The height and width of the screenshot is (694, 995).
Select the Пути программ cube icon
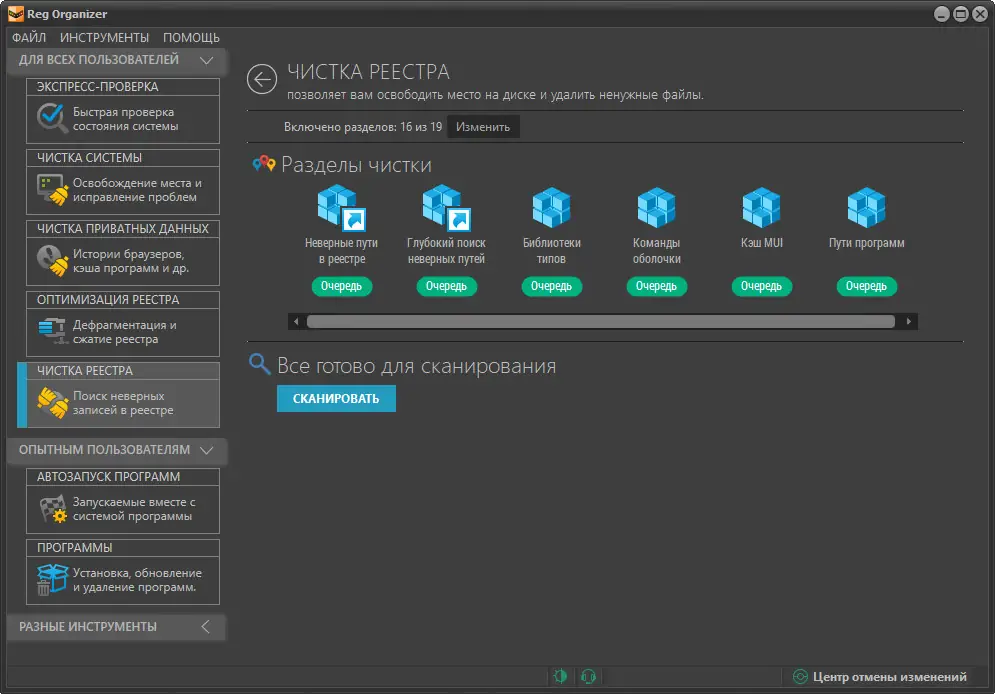[x=866, y=207]
